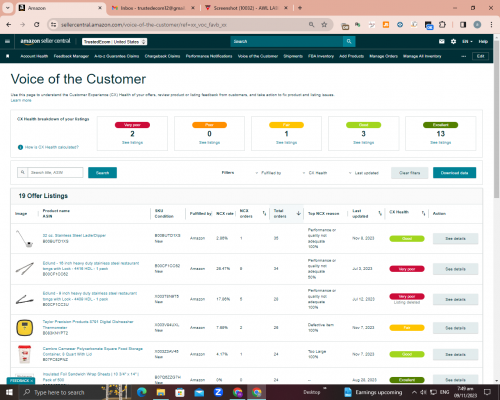Open Chargeback Claims in nav bar
This screenshot has width=500, height=400.
[162, 56]
